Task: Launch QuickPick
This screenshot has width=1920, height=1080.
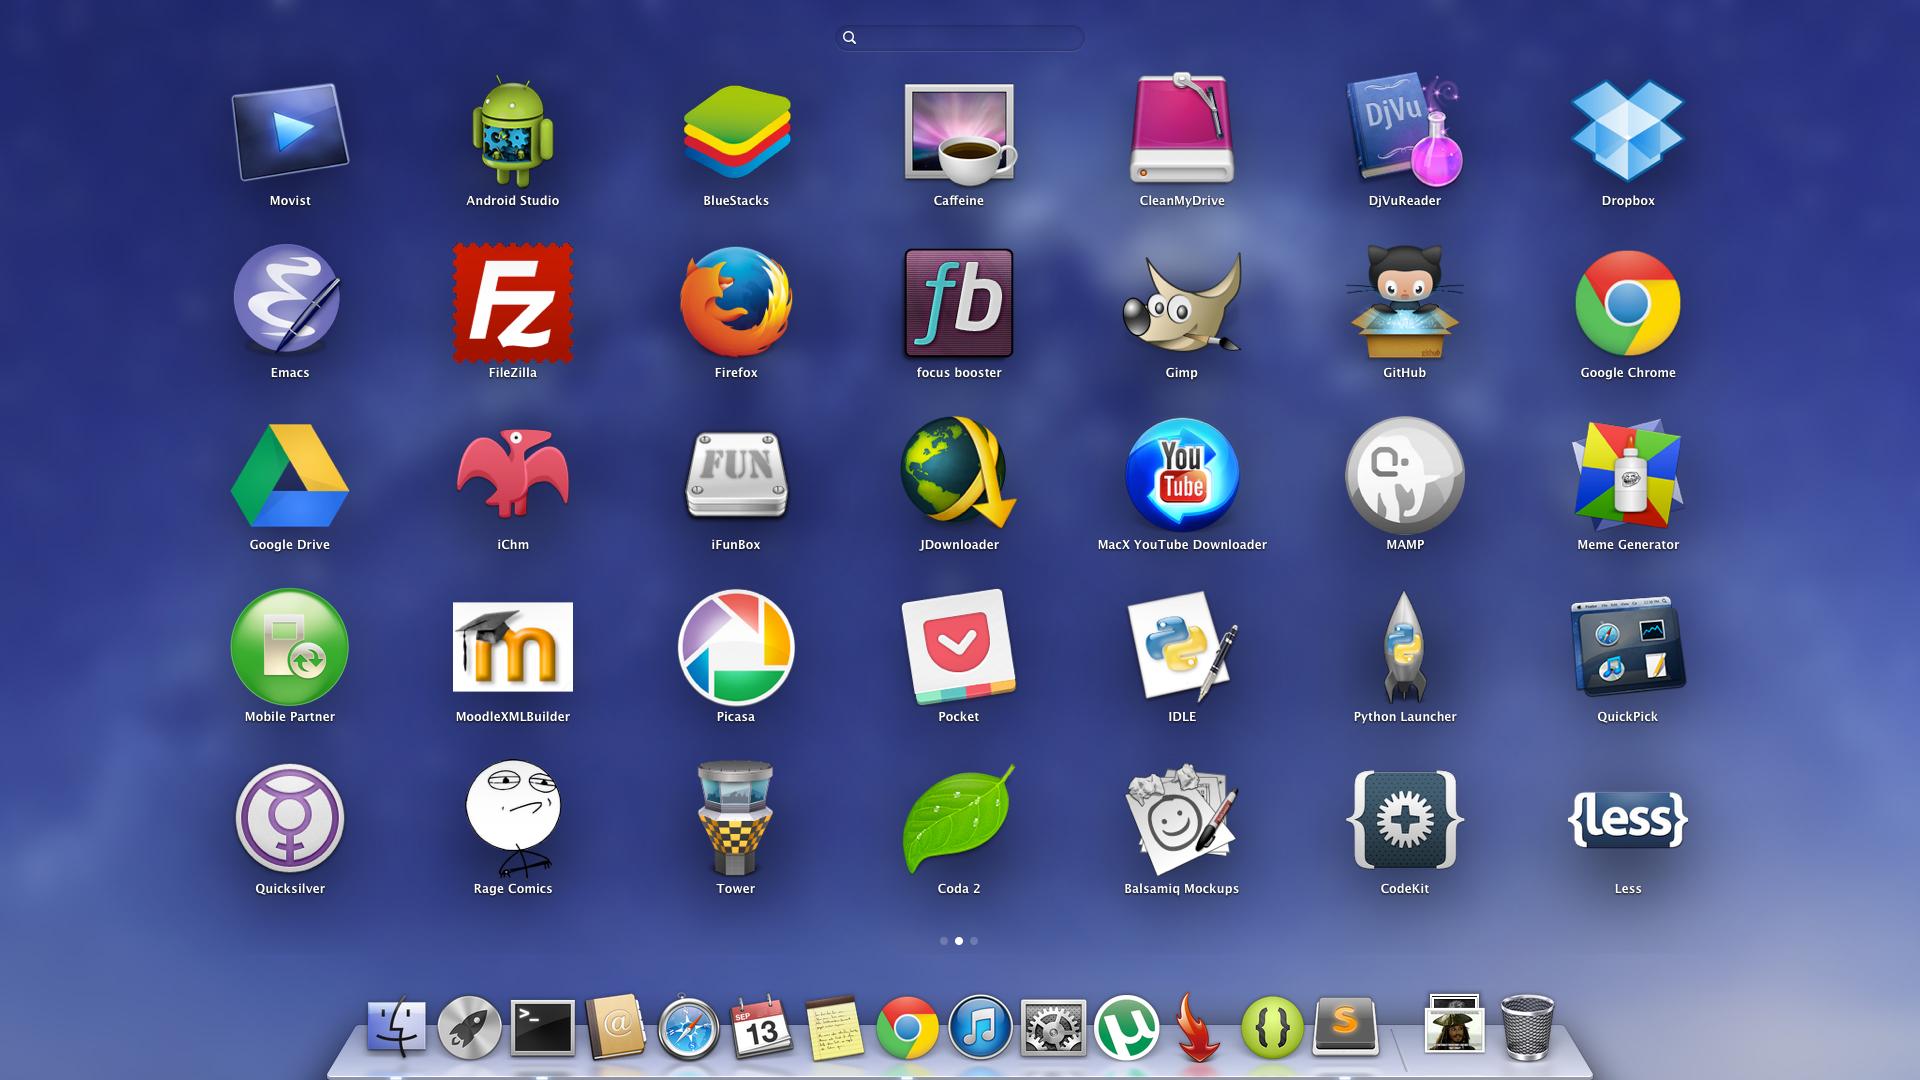Action: (x=1628, y=647)
